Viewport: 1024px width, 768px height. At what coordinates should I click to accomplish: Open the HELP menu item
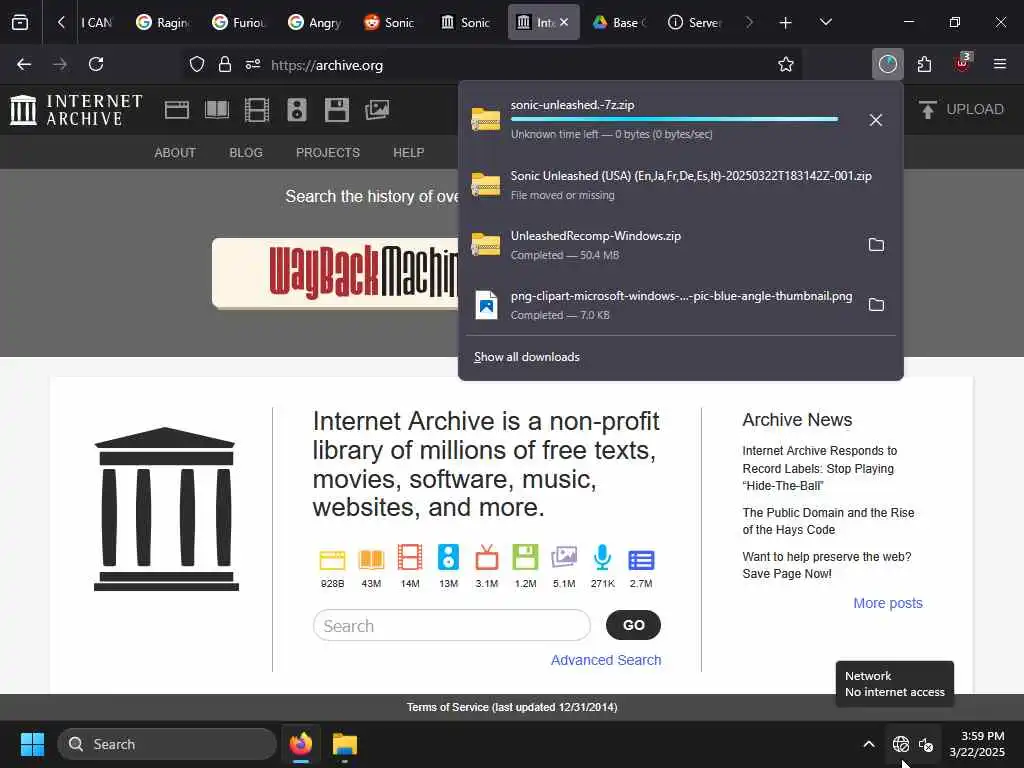pyautogui.click(x=409, y=153)
